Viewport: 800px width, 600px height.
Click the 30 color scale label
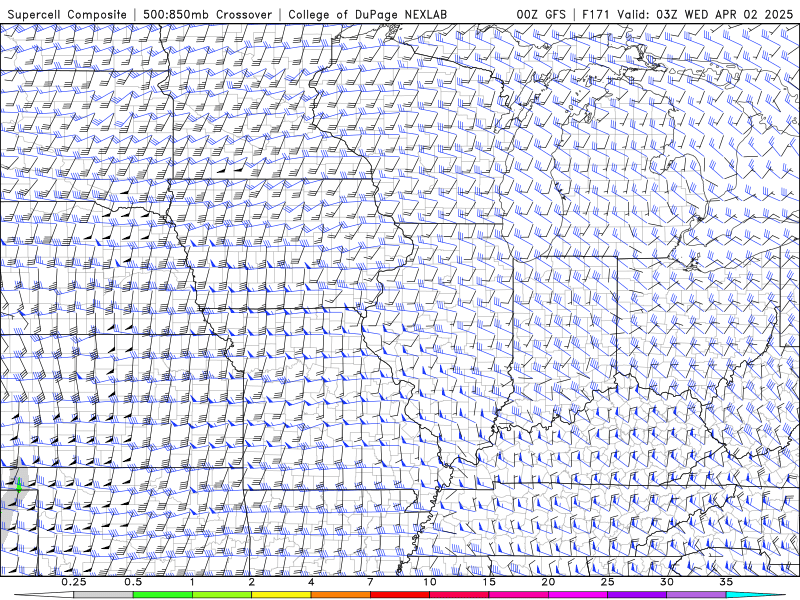(x=666, y=582)
